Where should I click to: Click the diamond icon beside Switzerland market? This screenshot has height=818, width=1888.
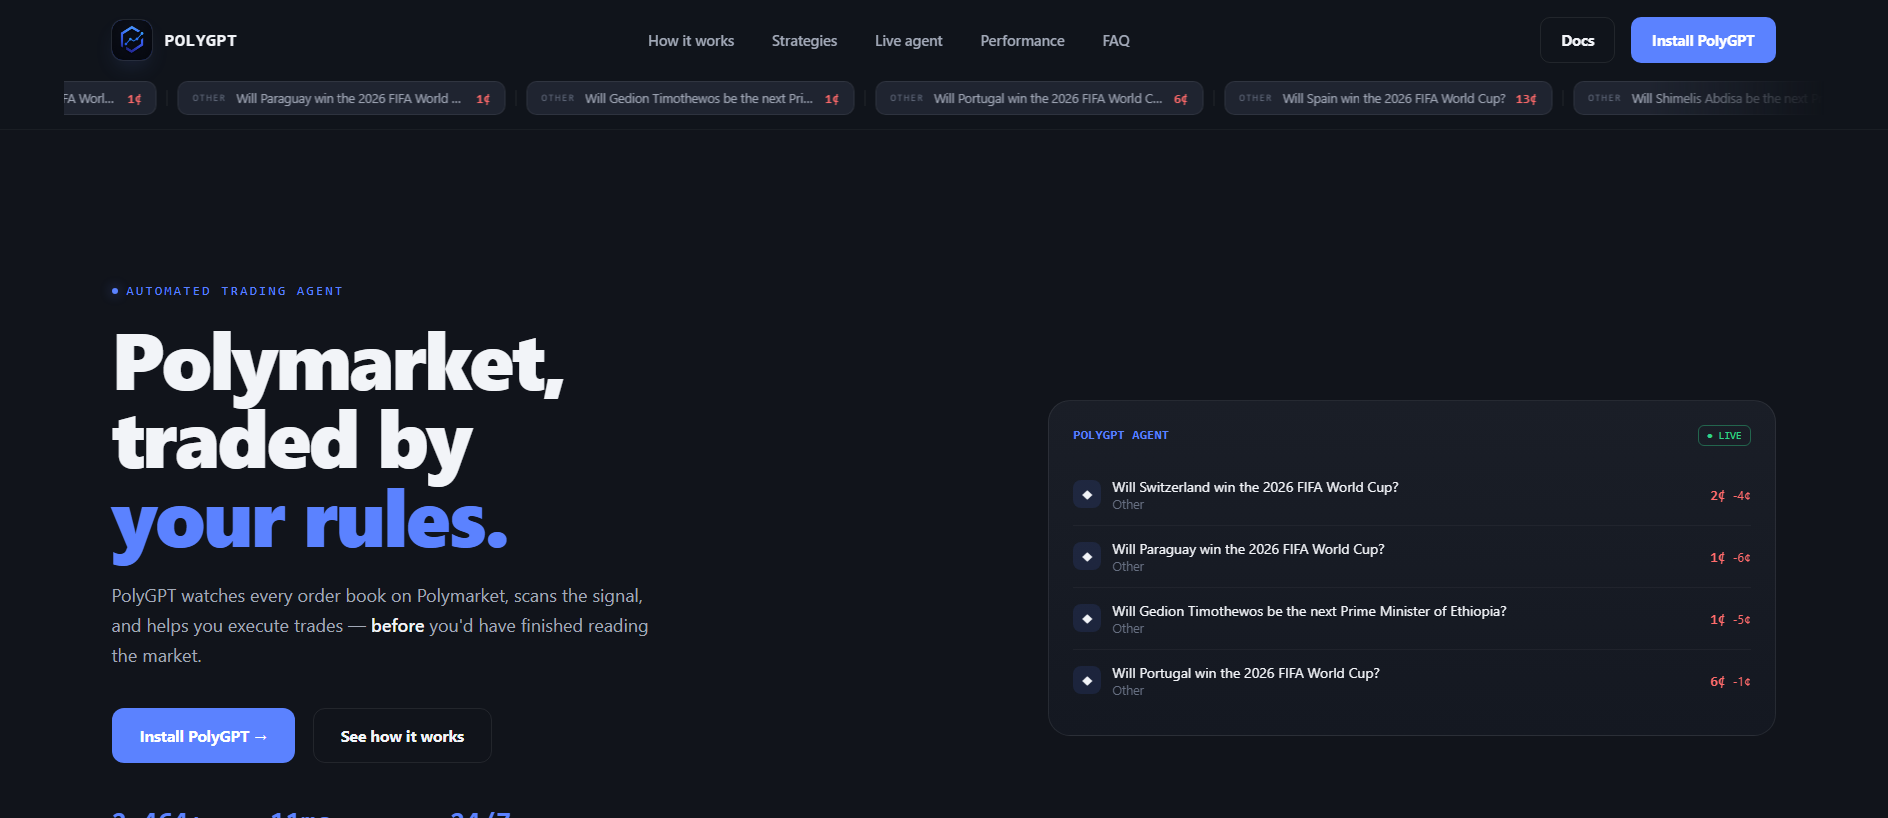(x=1087, y=494)
